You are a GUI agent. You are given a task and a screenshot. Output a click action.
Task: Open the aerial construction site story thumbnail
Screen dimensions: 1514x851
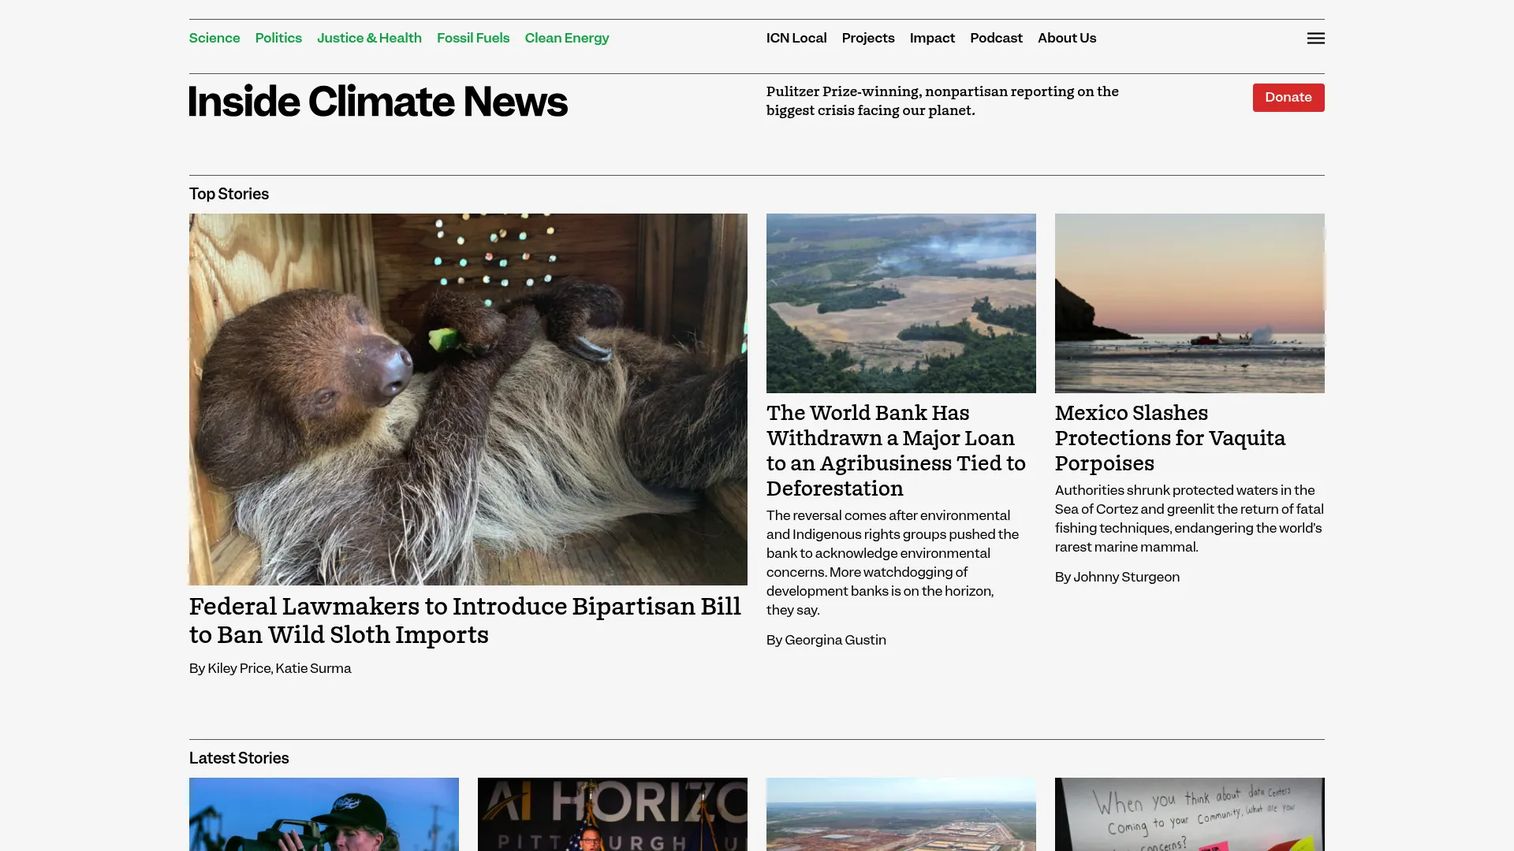coord(901,814)
